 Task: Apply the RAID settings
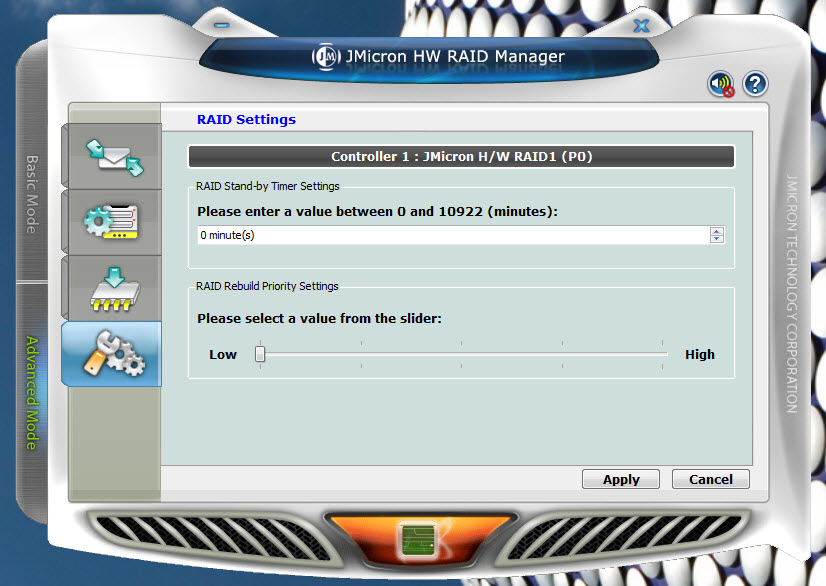(621, 480)
